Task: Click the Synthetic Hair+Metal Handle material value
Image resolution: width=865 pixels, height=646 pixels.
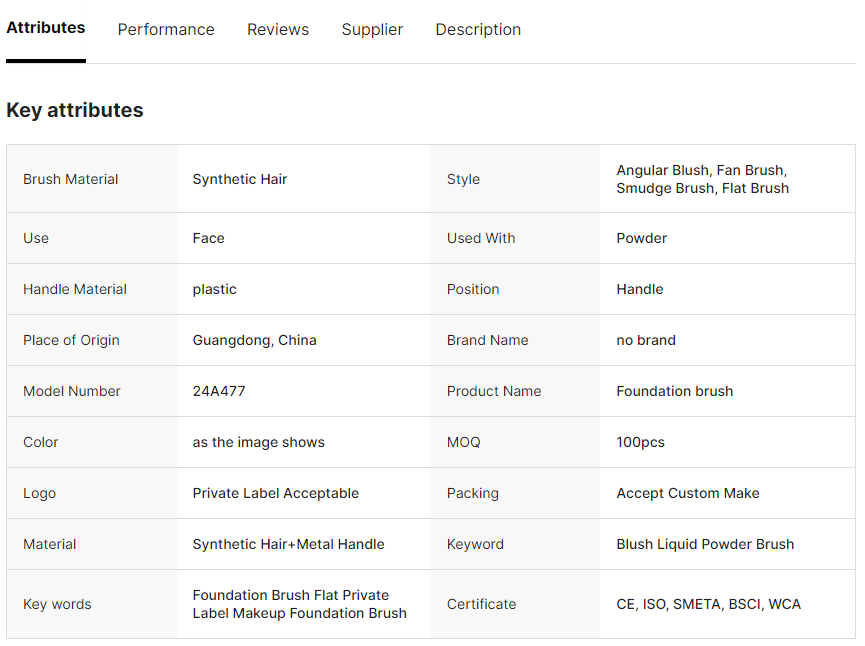Action: point(289,544)
